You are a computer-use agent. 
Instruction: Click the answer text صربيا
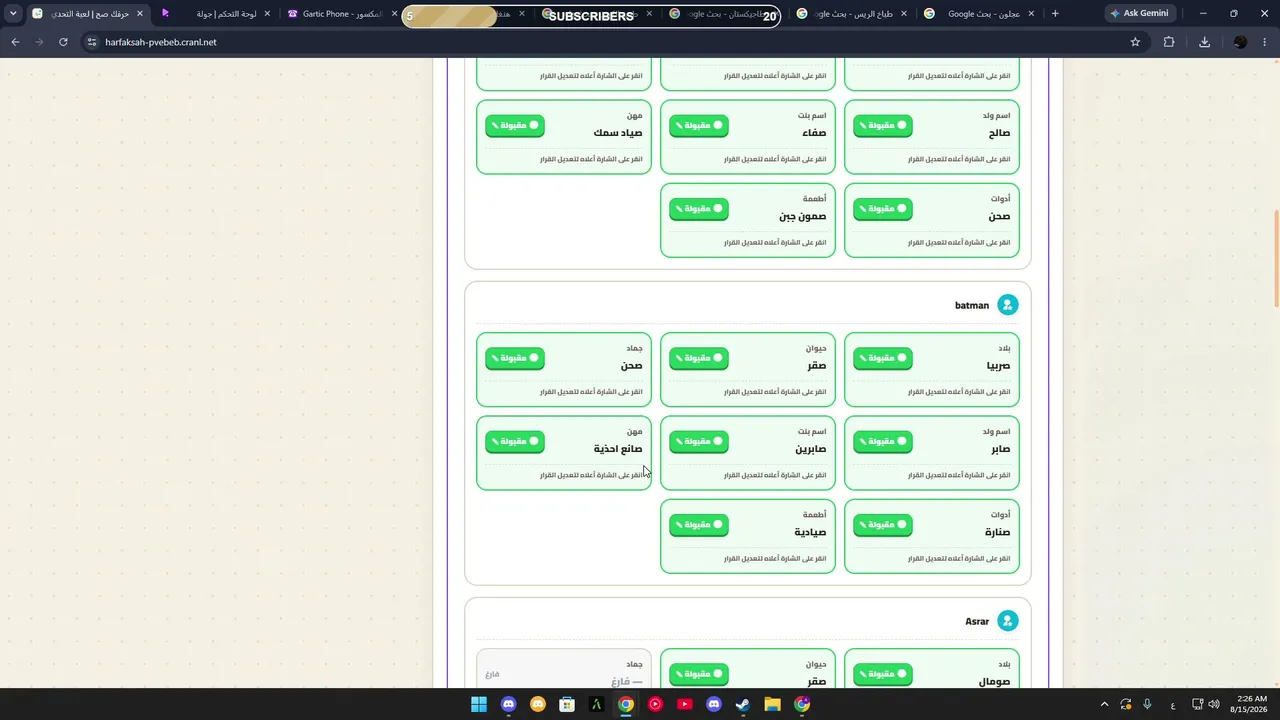click(x=998, y=366)
